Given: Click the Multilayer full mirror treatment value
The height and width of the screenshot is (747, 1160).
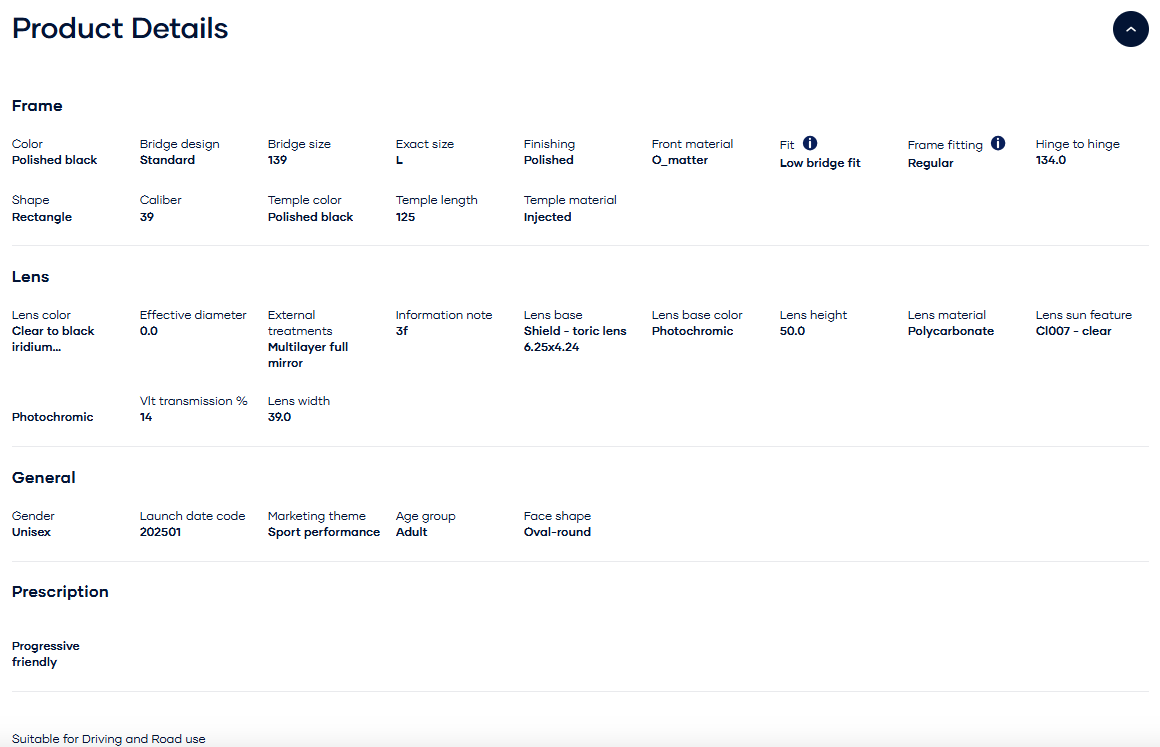Looking at the screenshot, I should tap(307, 355).
